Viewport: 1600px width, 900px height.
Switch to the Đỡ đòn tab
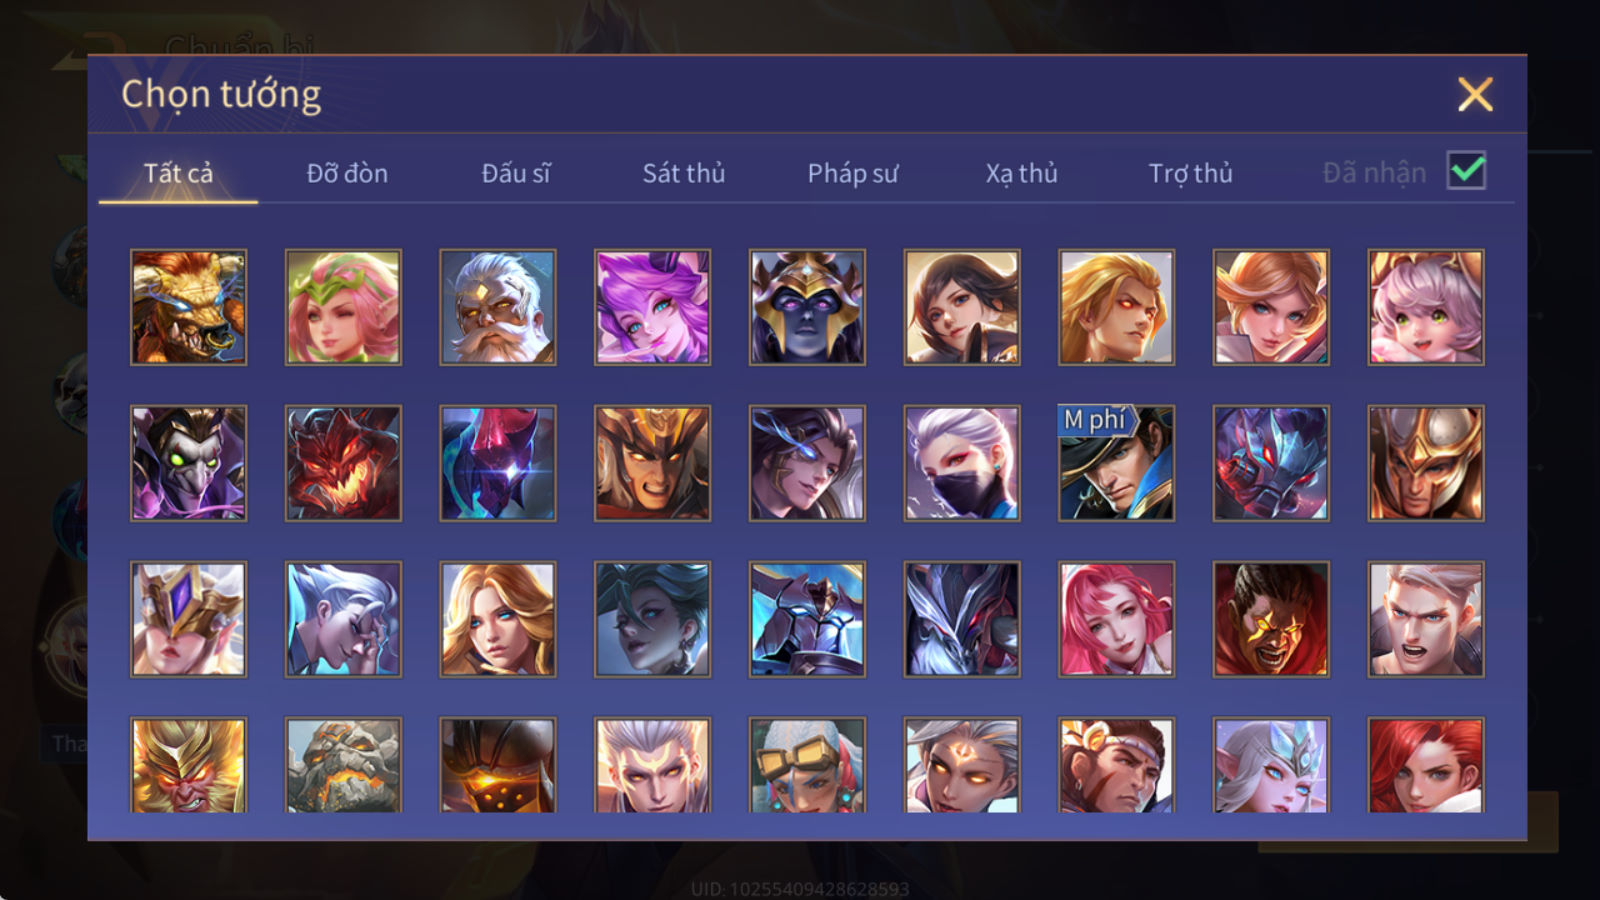tap(347, 173)
